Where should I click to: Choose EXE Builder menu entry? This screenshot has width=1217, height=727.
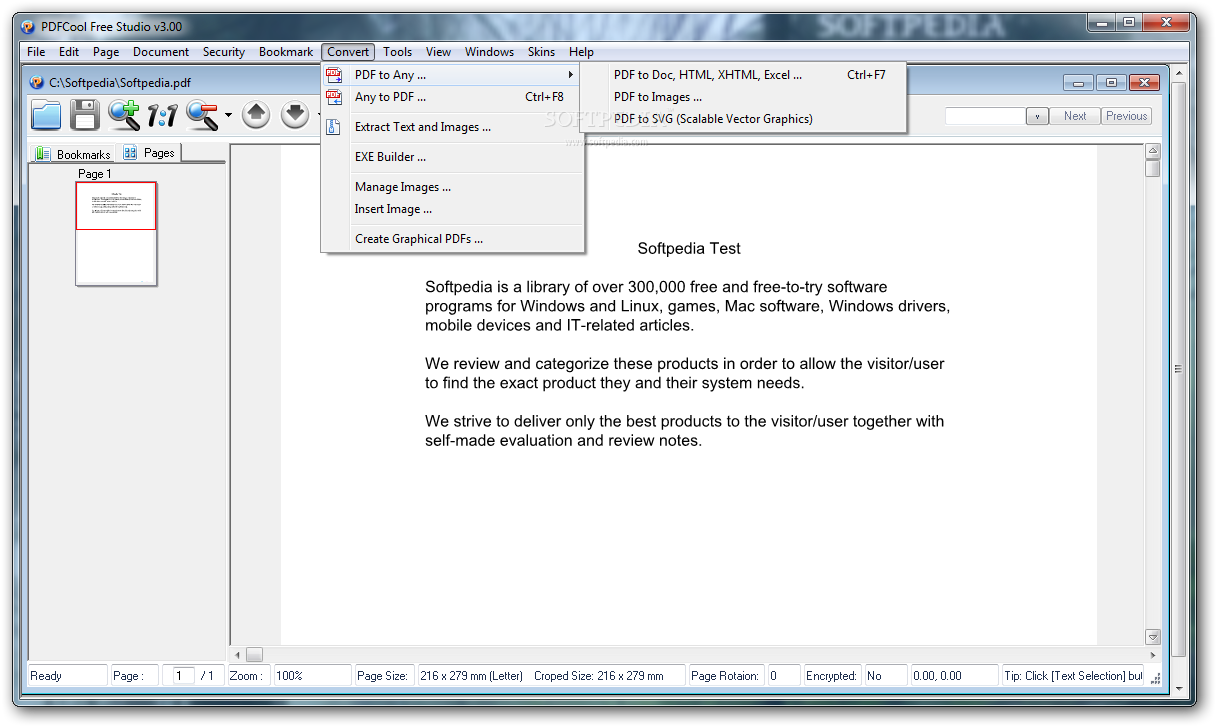452,157
